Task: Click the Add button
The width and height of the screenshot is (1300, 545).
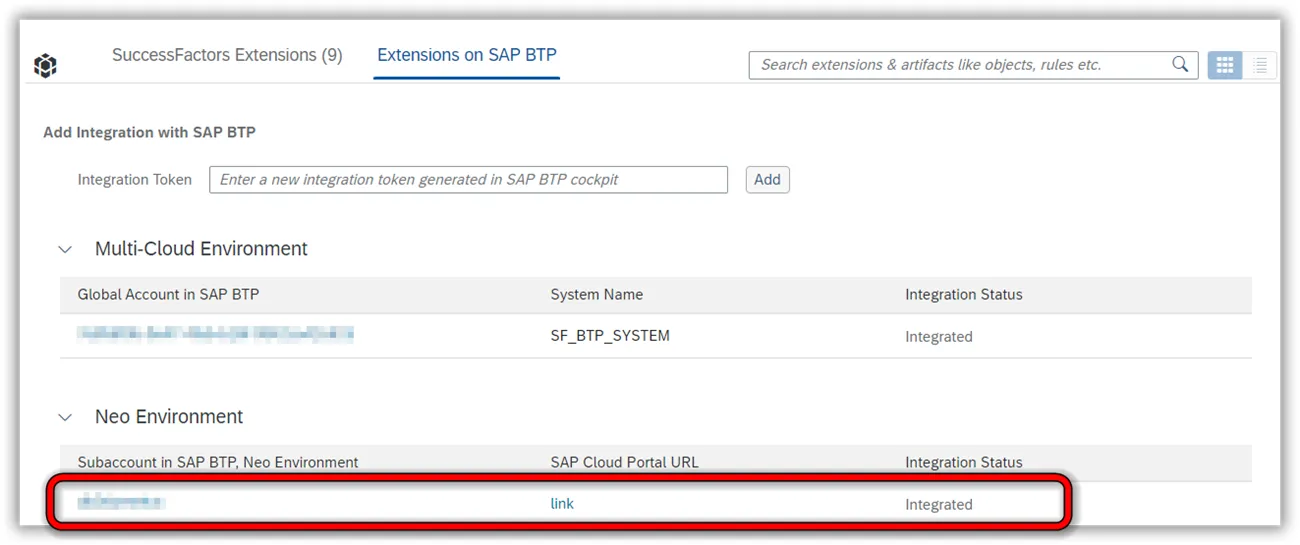Action: 767,180
